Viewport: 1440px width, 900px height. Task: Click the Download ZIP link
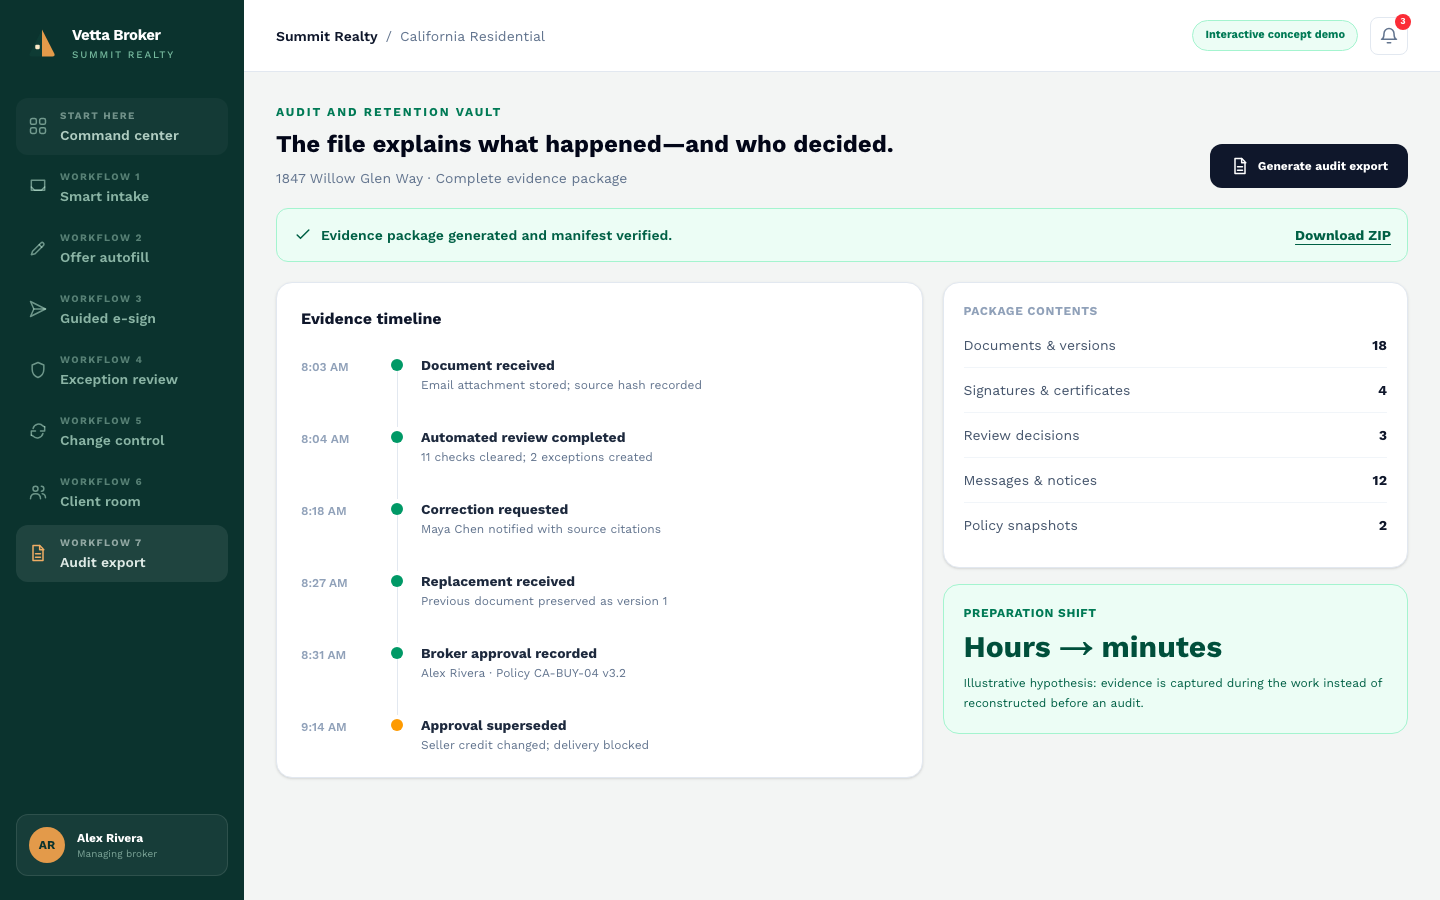[1343, 236]
